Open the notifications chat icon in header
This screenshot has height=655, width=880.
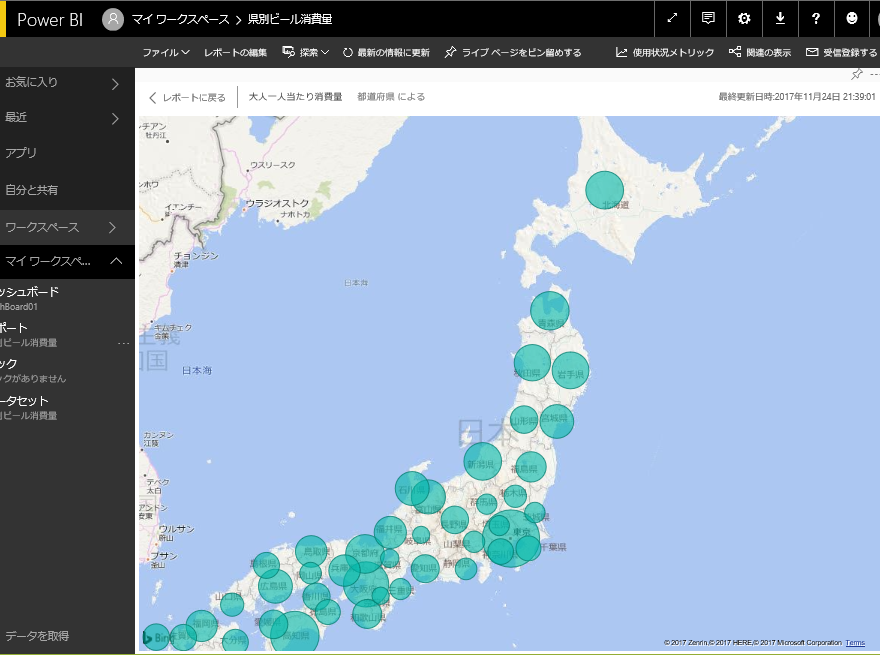[708, 18]
